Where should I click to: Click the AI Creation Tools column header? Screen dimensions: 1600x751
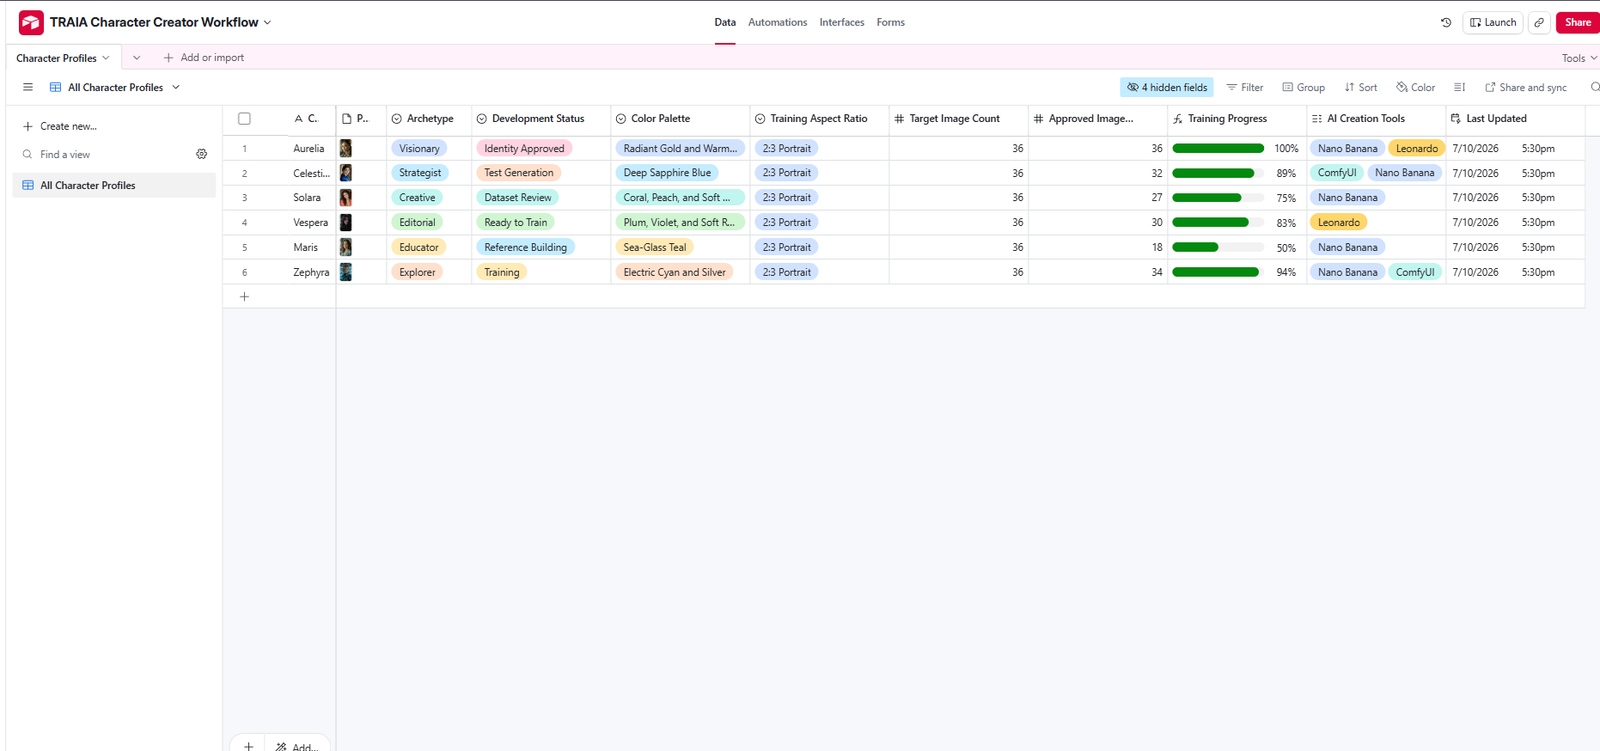pyautogui.click(x=1376, y=118)
